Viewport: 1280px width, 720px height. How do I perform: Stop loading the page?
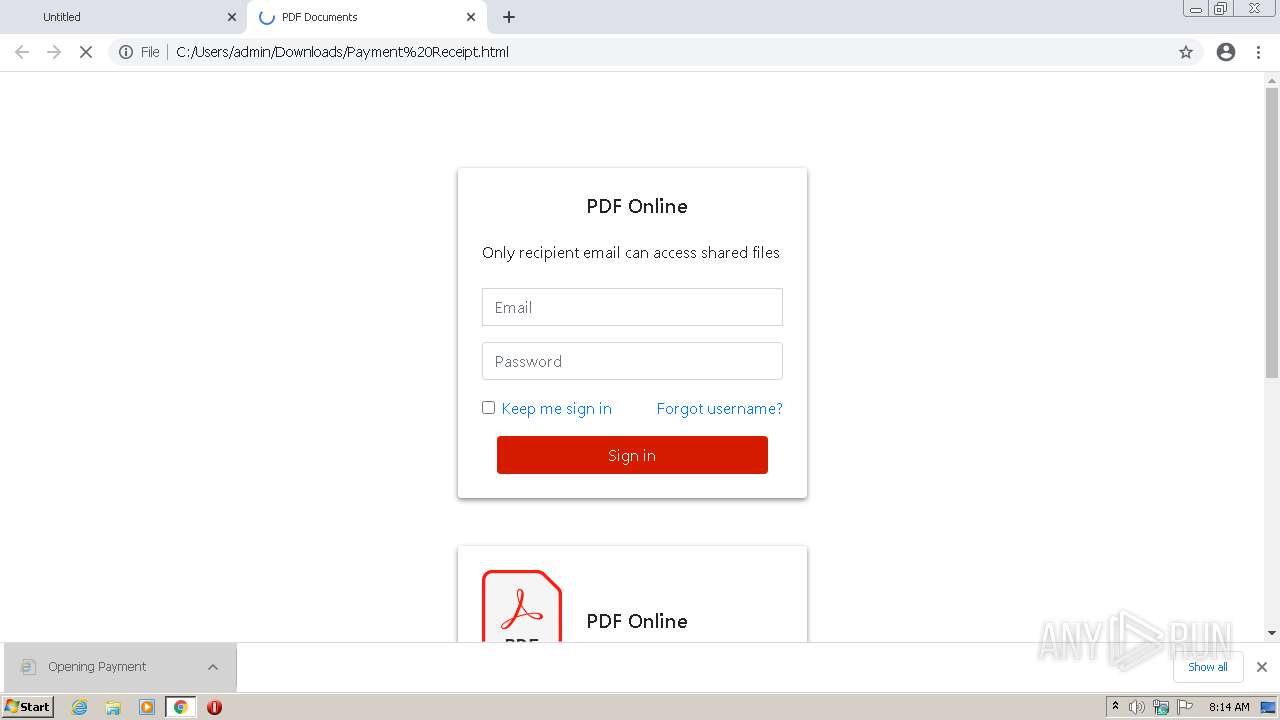click(86, 52)
